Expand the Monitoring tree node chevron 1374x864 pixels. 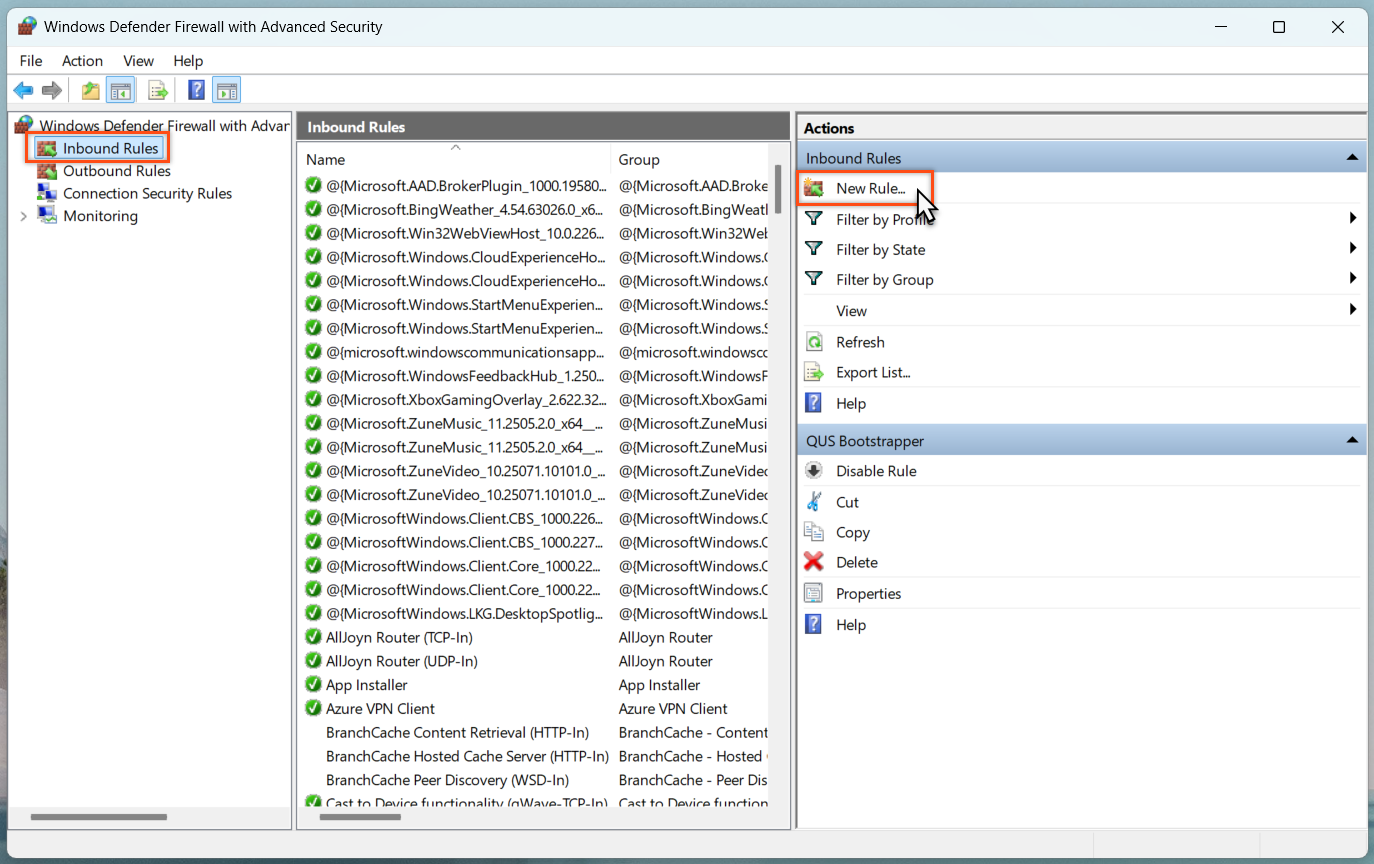click(x=24, y=216)
